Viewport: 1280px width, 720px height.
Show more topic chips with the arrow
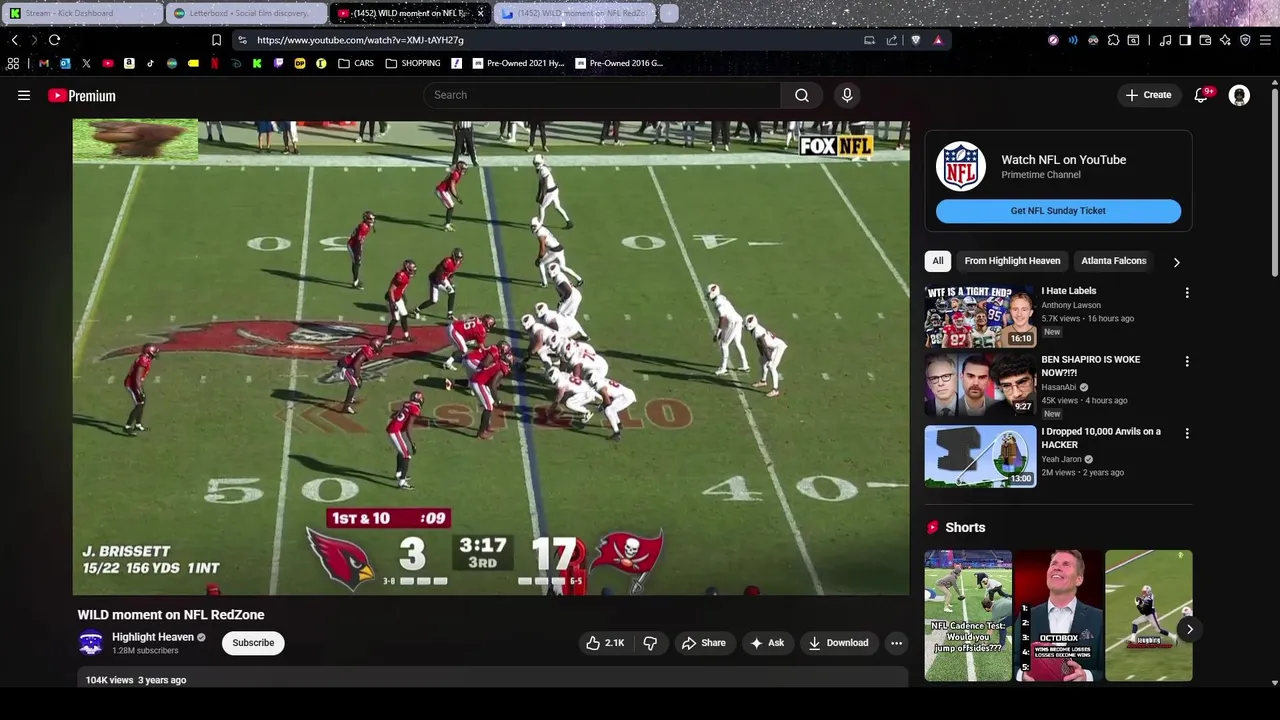(x=1176, y=262)
